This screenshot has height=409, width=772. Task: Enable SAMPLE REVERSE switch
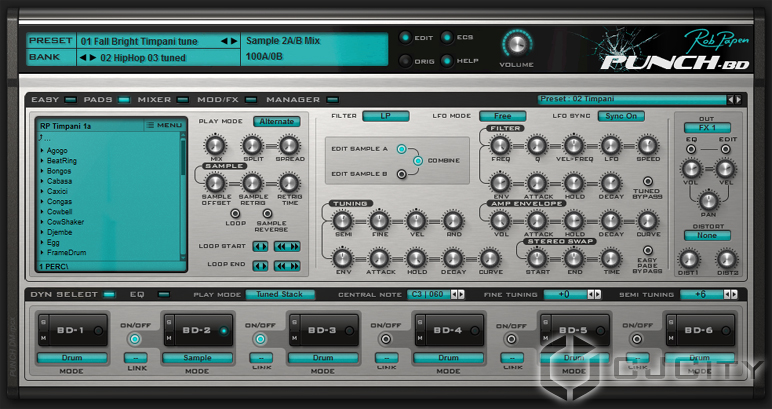(267, 213)
